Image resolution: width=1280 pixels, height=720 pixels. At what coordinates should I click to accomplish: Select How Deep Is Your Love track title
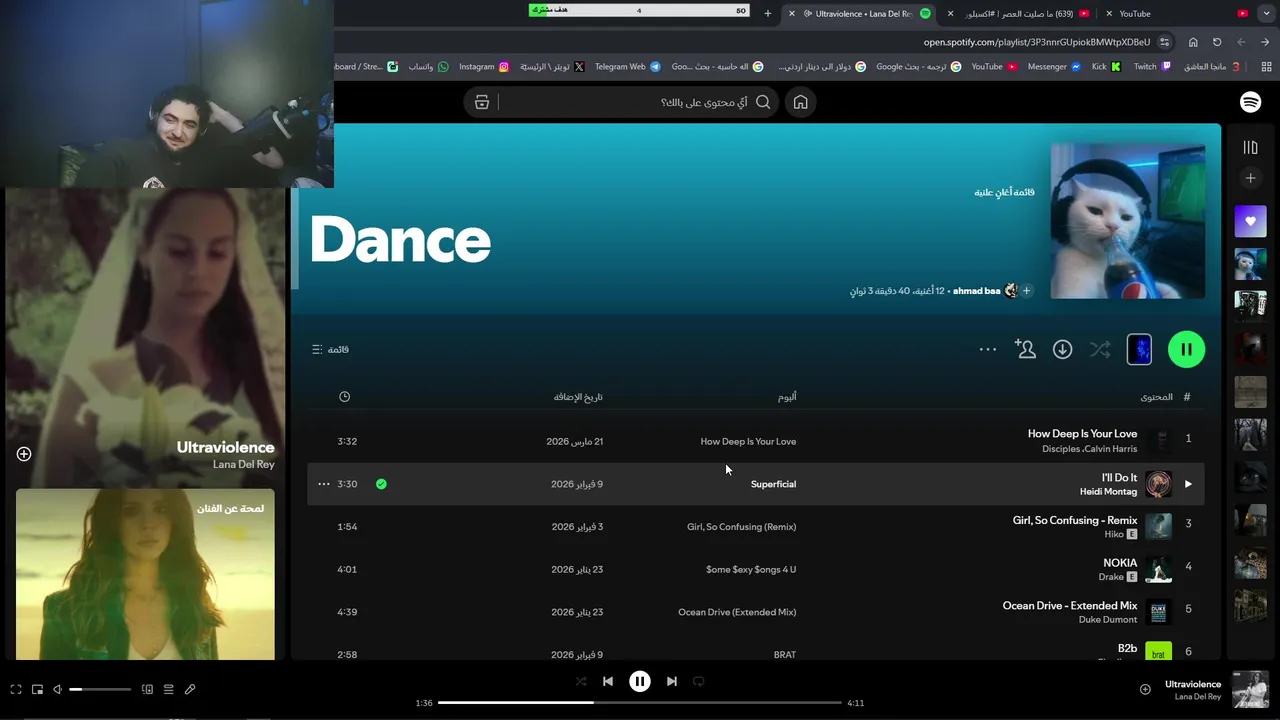(x=1082, y=434)
